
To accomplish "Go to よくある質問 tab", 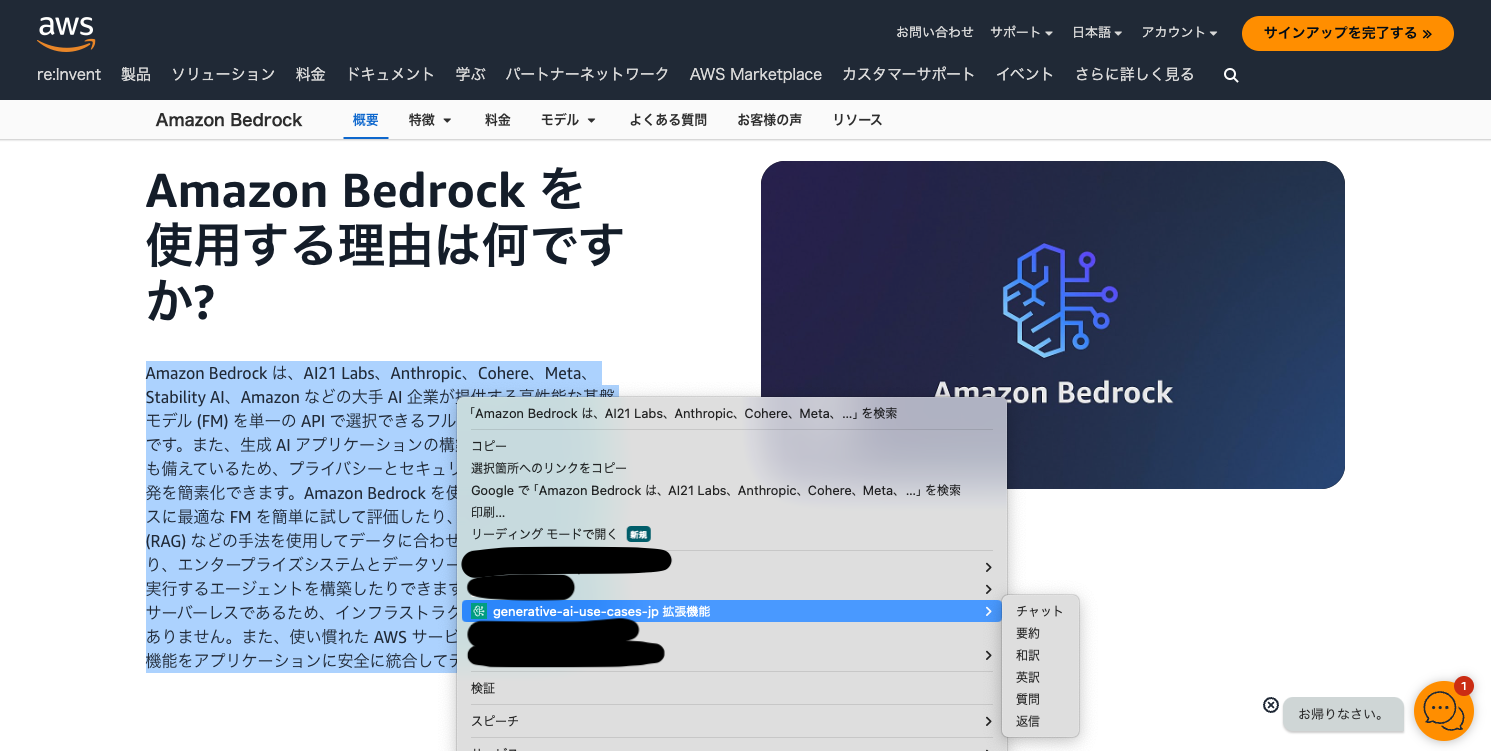I will [x=668, y=120].
